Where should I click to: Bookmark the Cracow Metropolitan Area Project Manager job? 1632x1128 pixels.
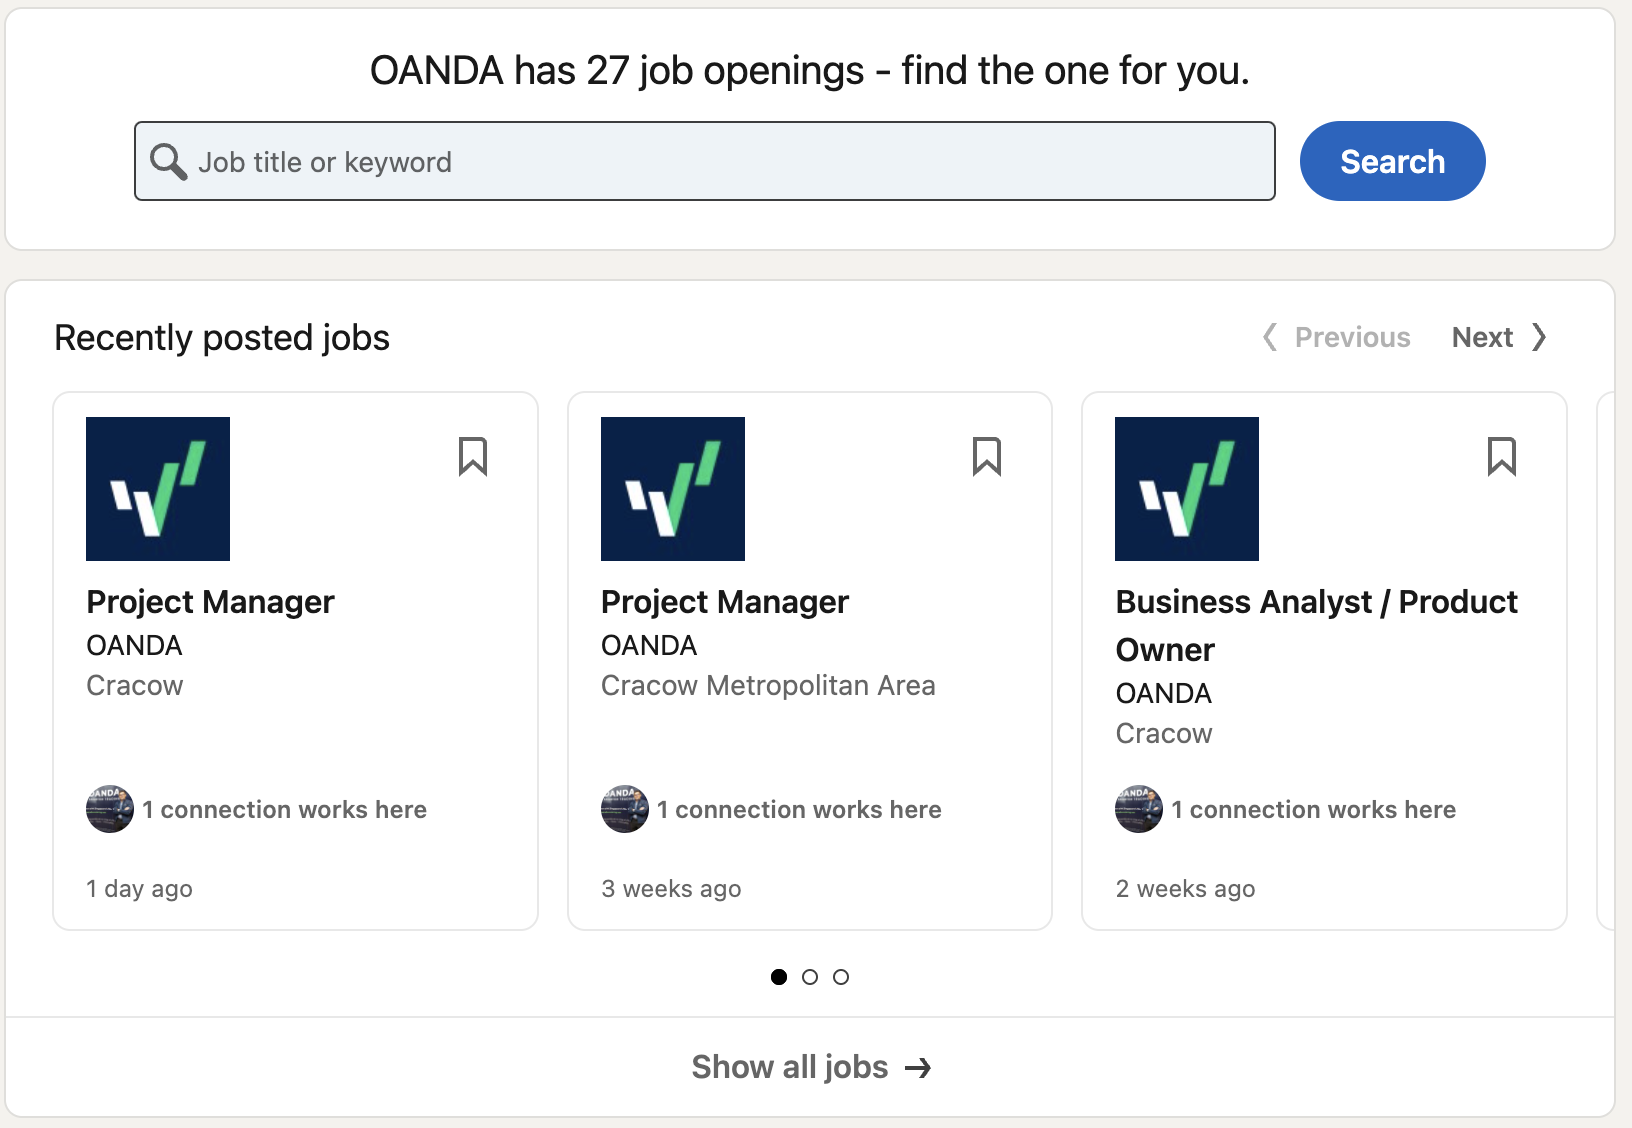tap(987, 457)
